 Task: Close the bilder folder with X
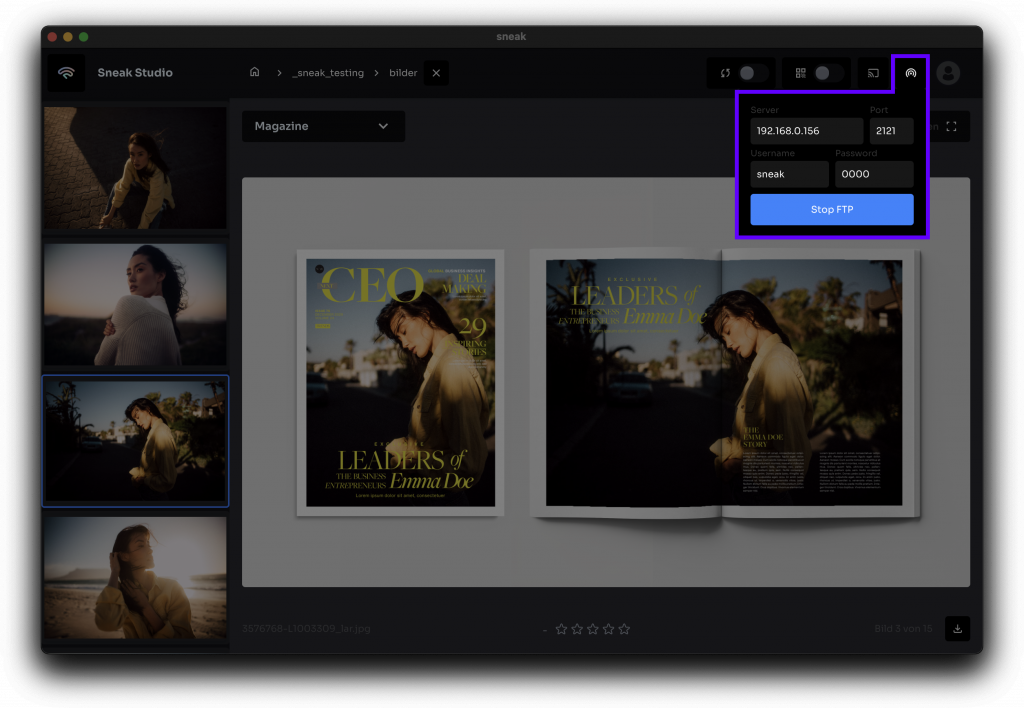point(436,73)
